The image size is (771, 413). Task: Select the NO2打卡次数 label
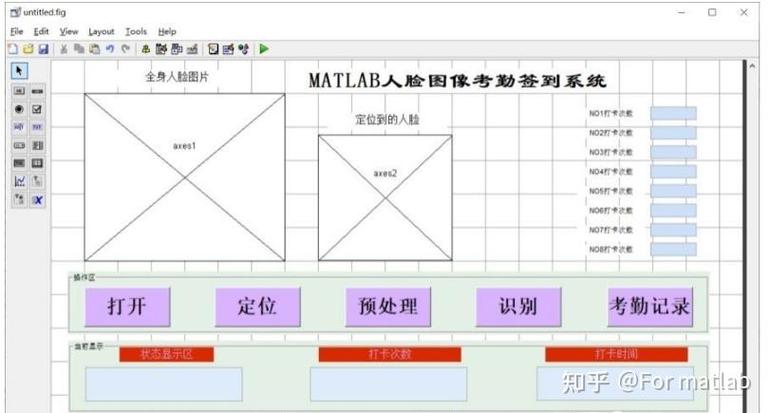click(x=611, y=133)
